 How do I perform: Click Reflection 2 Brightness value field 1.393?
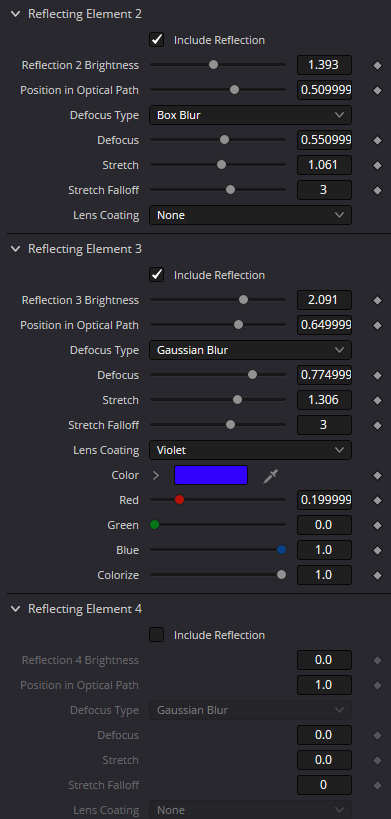point(324,65)
